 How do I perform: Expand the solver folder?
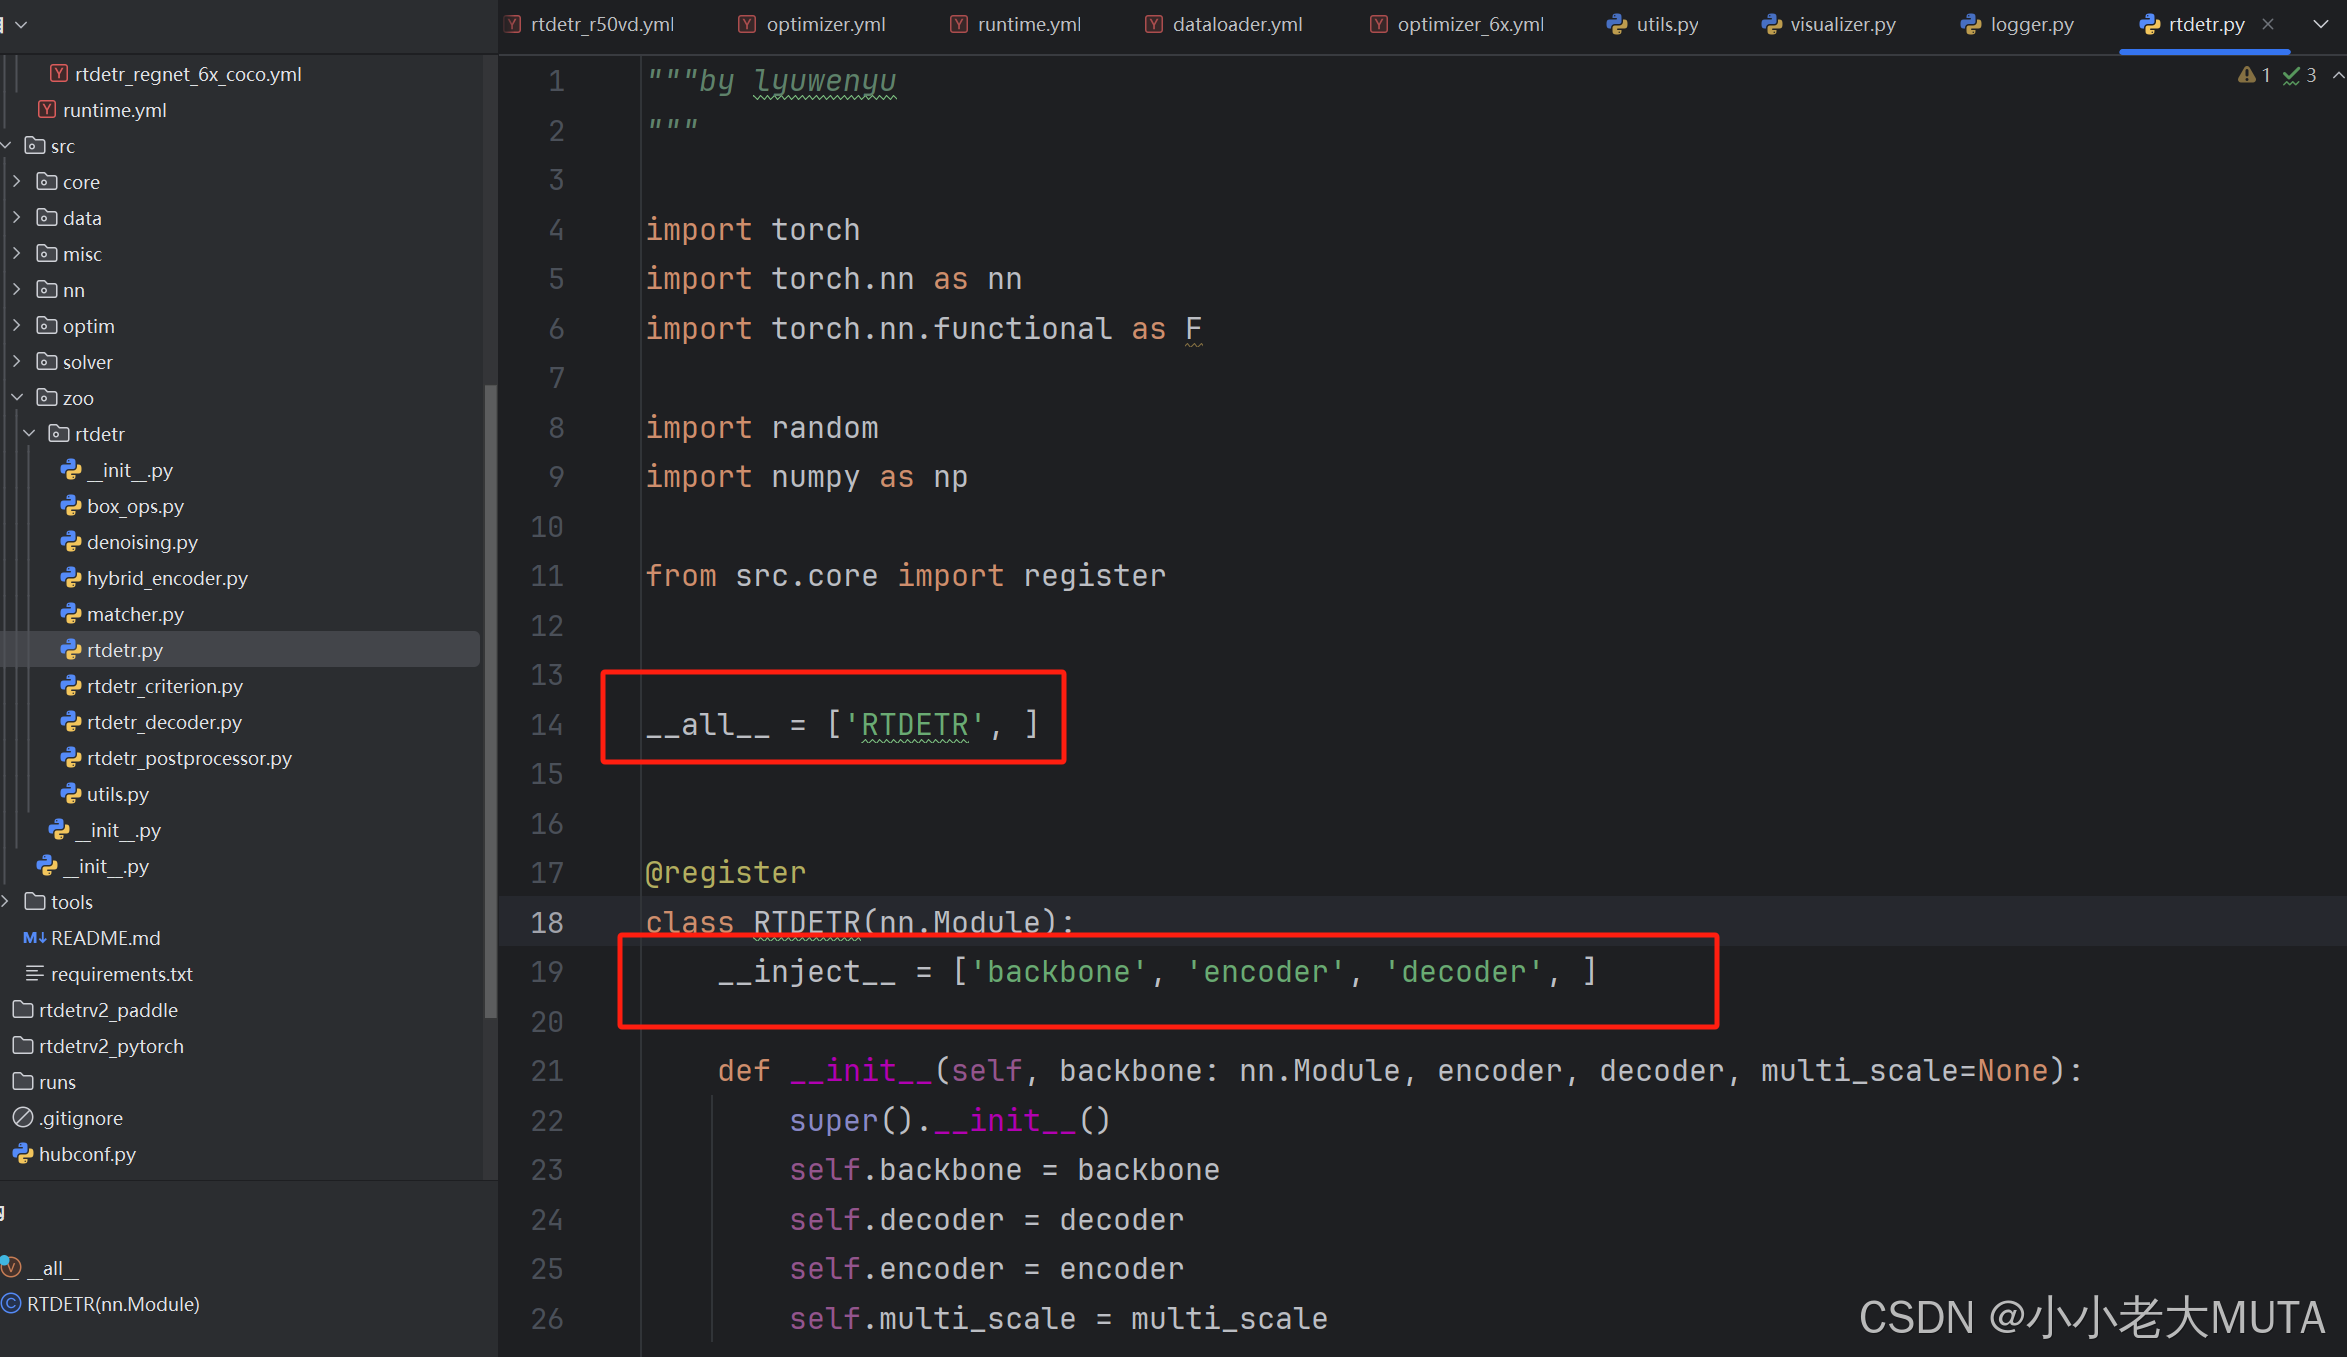tap(17, 362)
